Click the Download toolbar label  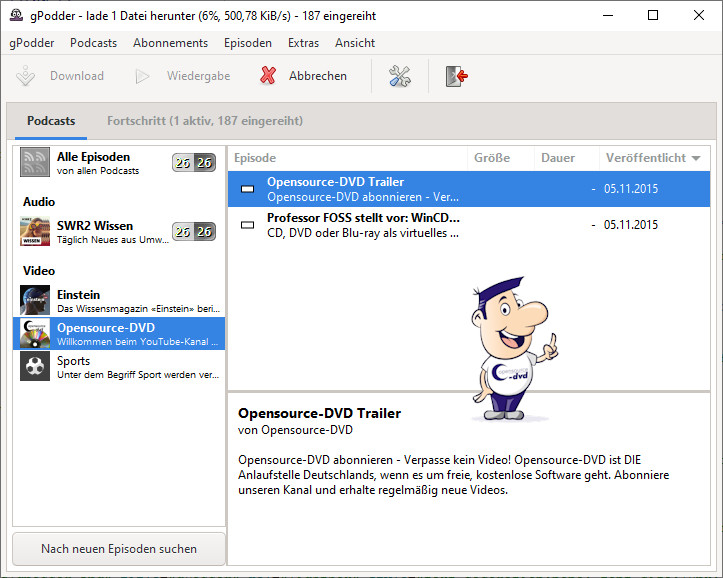(x=77, y=76)
